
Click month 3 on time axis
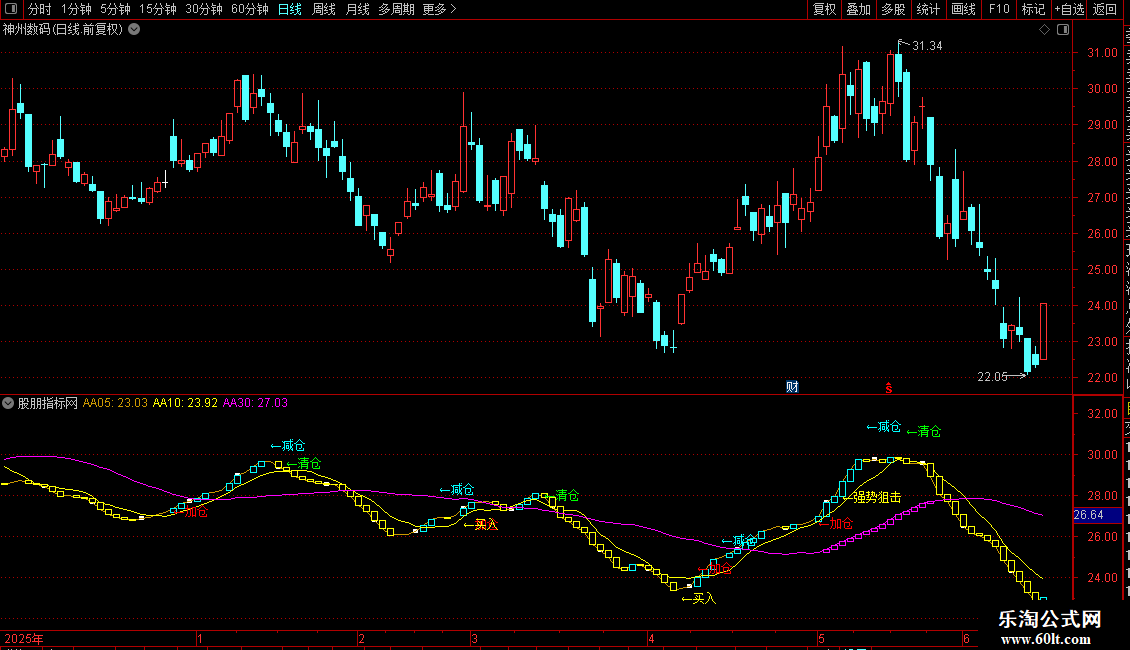[x=474, y=638]
